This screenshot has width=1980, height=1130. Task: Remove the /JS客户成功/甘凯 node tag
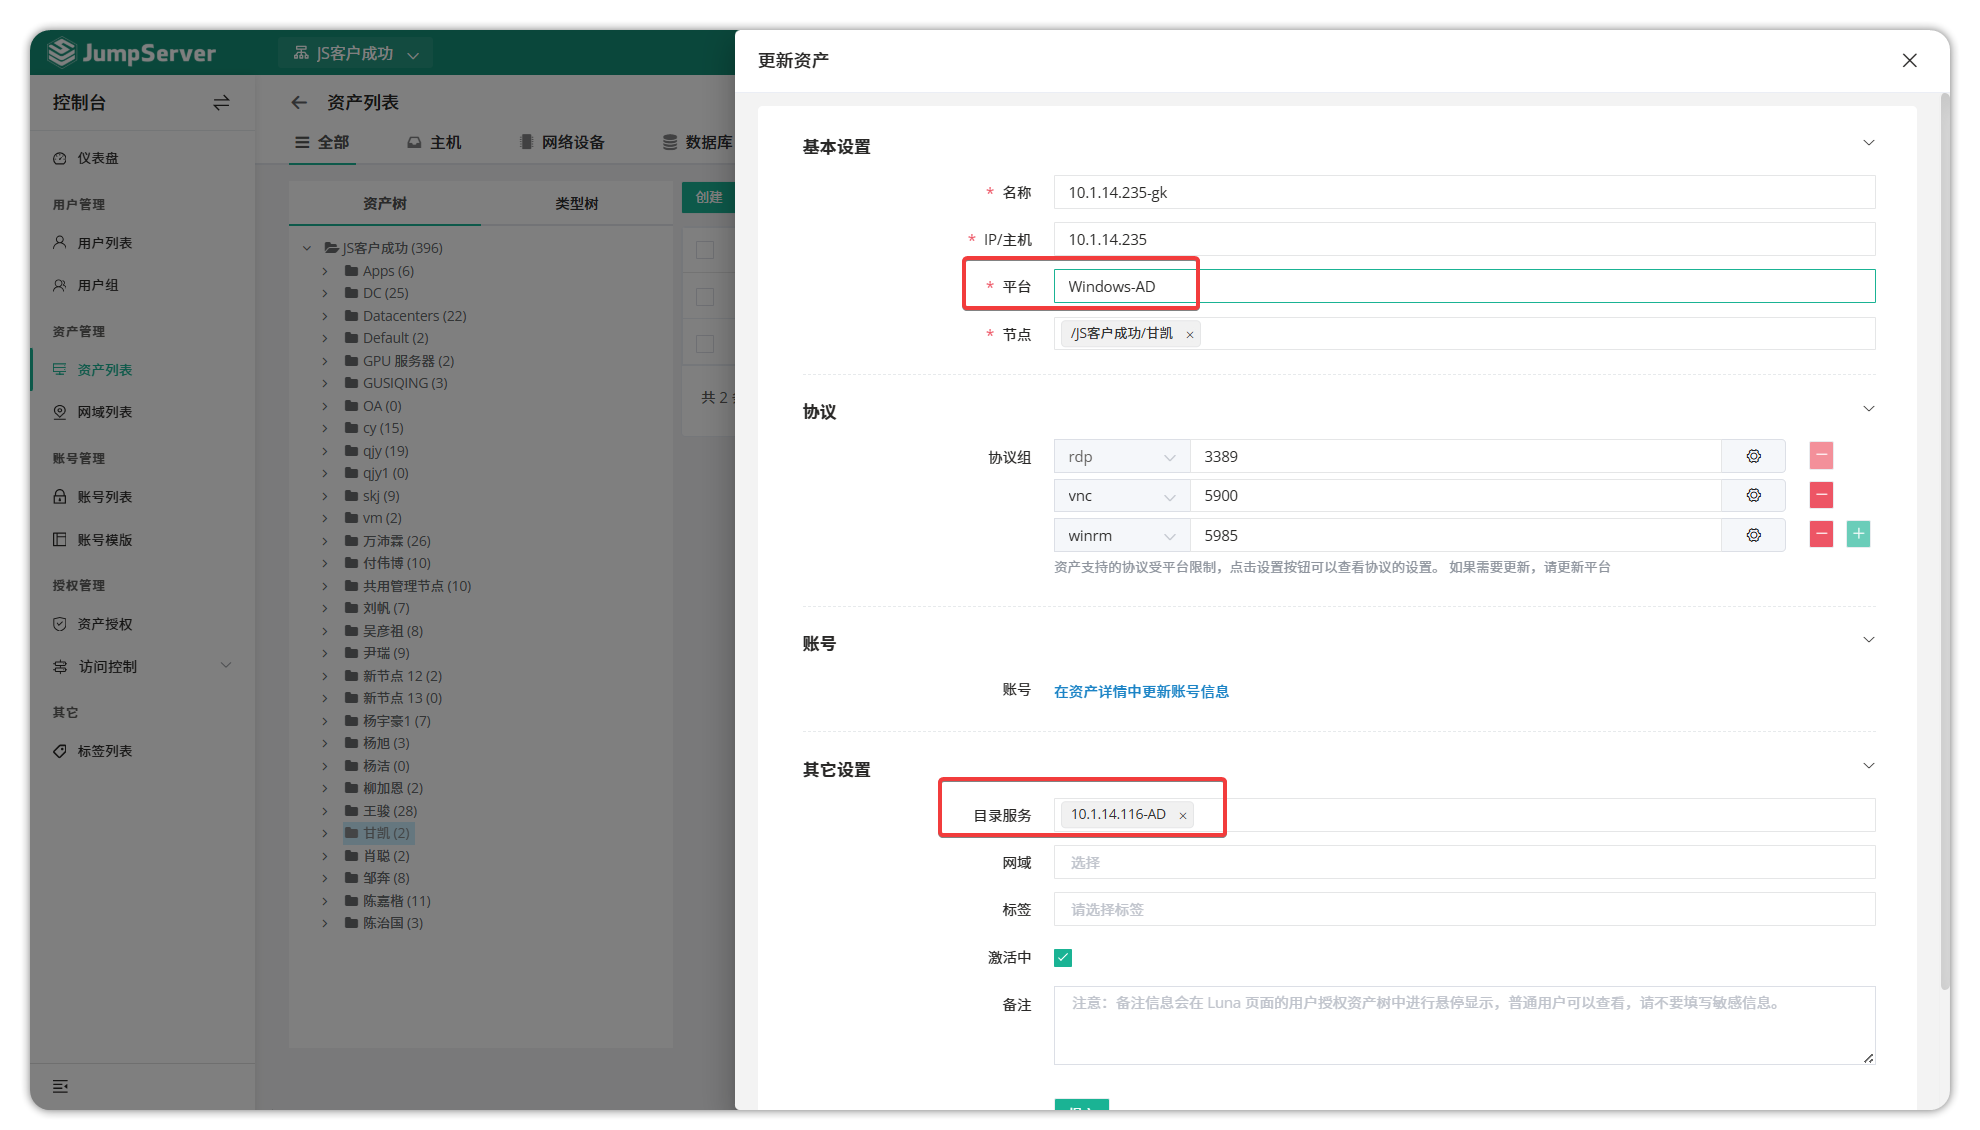[x=1190, y=335]
